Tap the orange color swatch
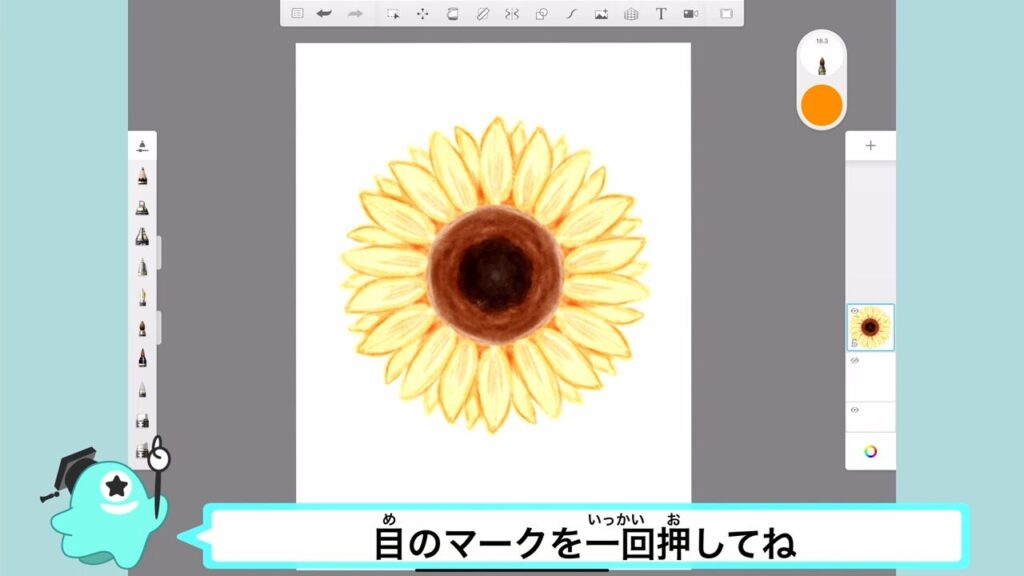The image size is (1024, 576). coord(821,104)
